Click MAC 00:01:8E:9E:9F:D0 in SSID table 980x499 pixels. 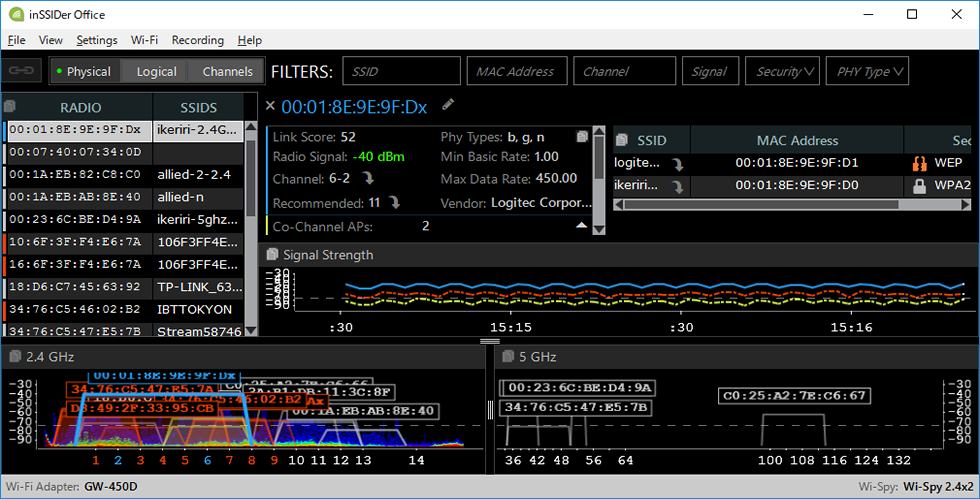(x=797, y=186)
